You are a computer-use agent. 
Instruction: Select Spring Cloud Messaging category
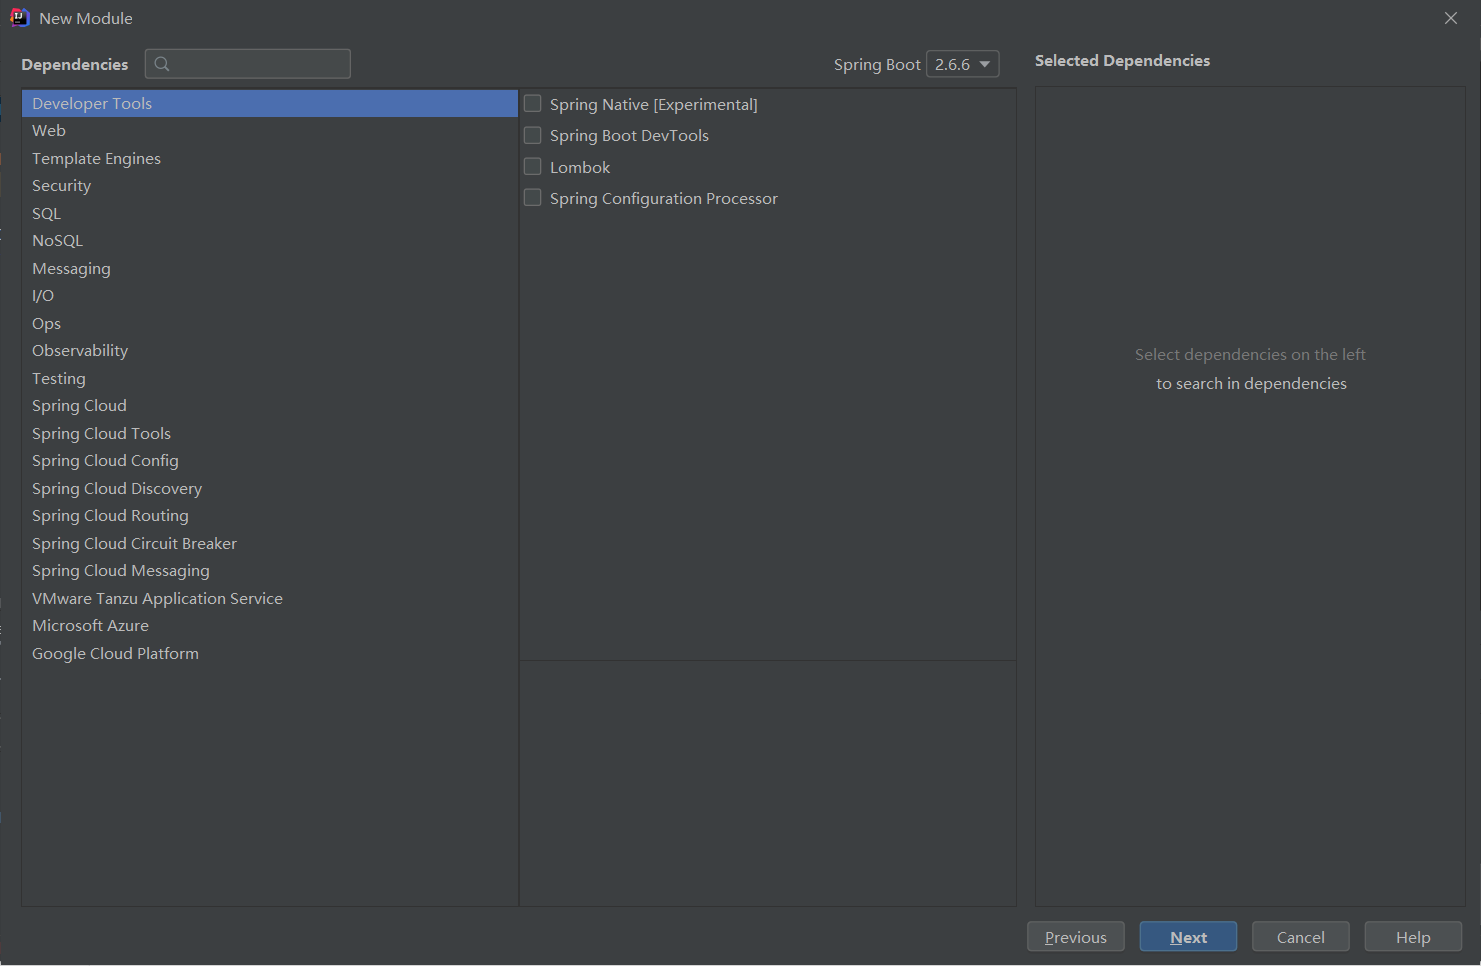pyautogui.click(x=270, y=571)
